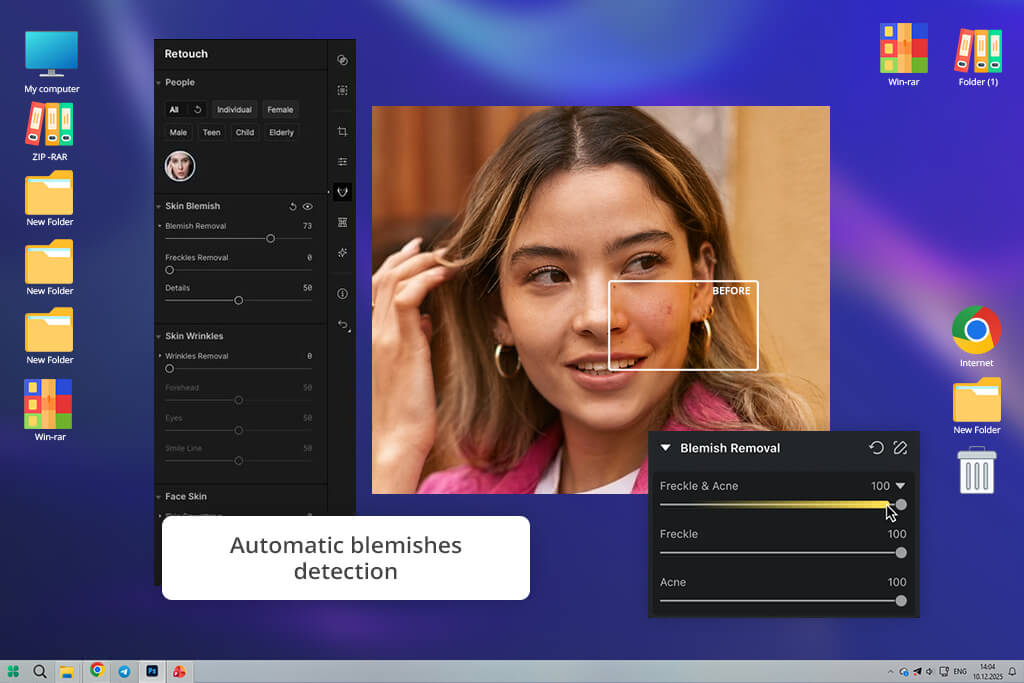The height and width of the screenshot is (683, 1024).
Task: Open ZIP -RAR desktop icon
Action: tap(50, 131)
